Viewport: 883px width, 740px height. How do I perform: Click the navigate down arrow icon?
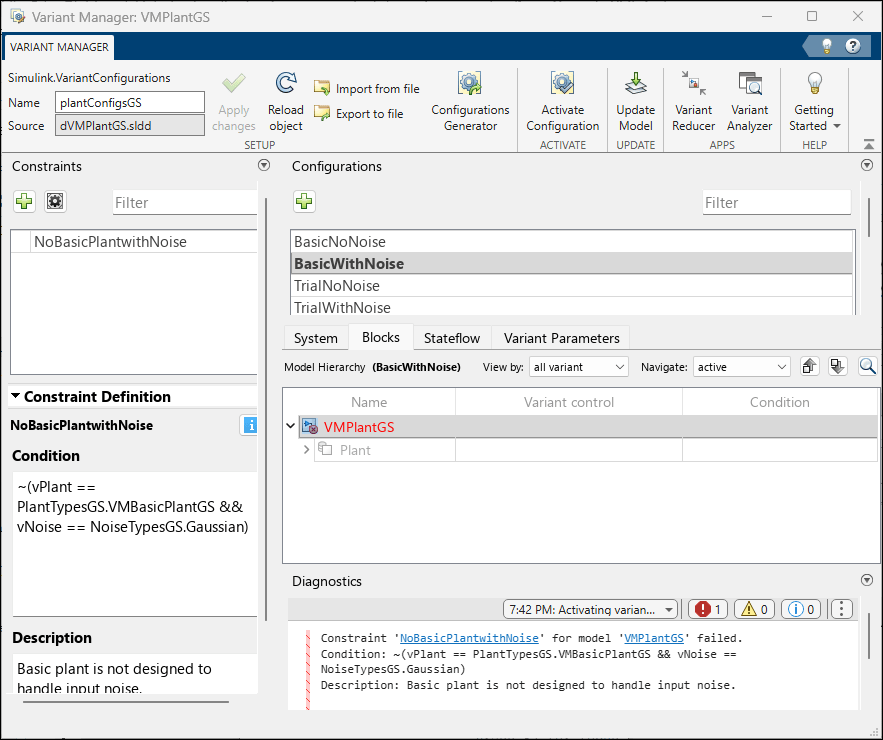point(837,367)
